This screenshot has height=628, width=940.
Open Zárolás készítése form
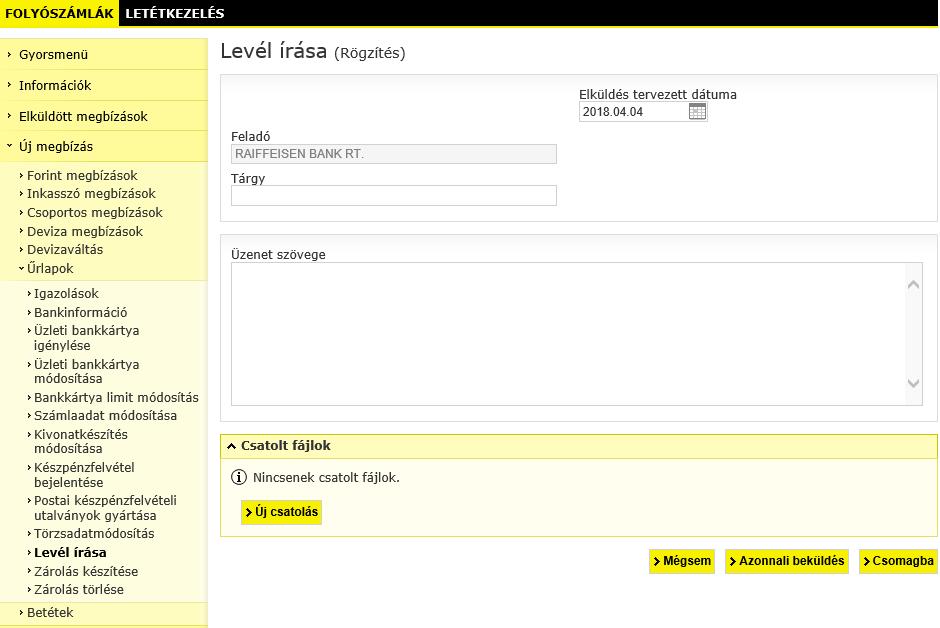tap(86, 572)
